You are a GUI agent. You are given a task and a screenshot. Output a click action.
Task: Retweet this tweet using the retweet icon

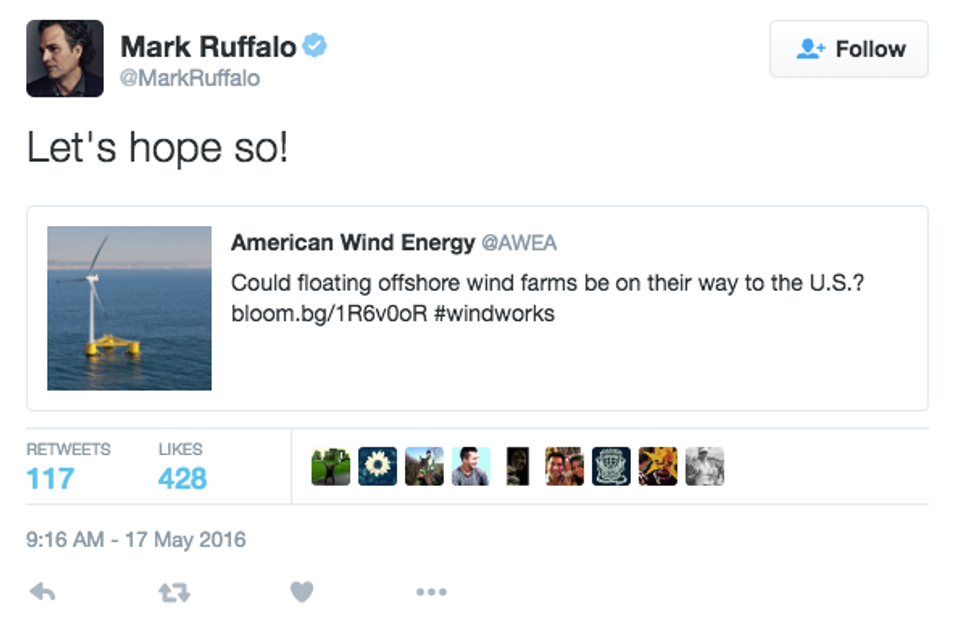click(x=174, y=592)
